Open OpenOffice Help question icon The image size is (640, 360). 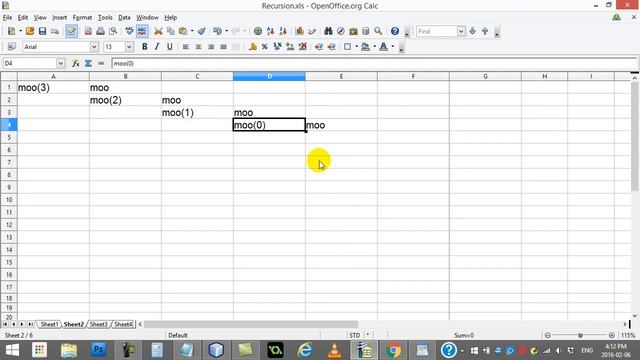[395, 31]
